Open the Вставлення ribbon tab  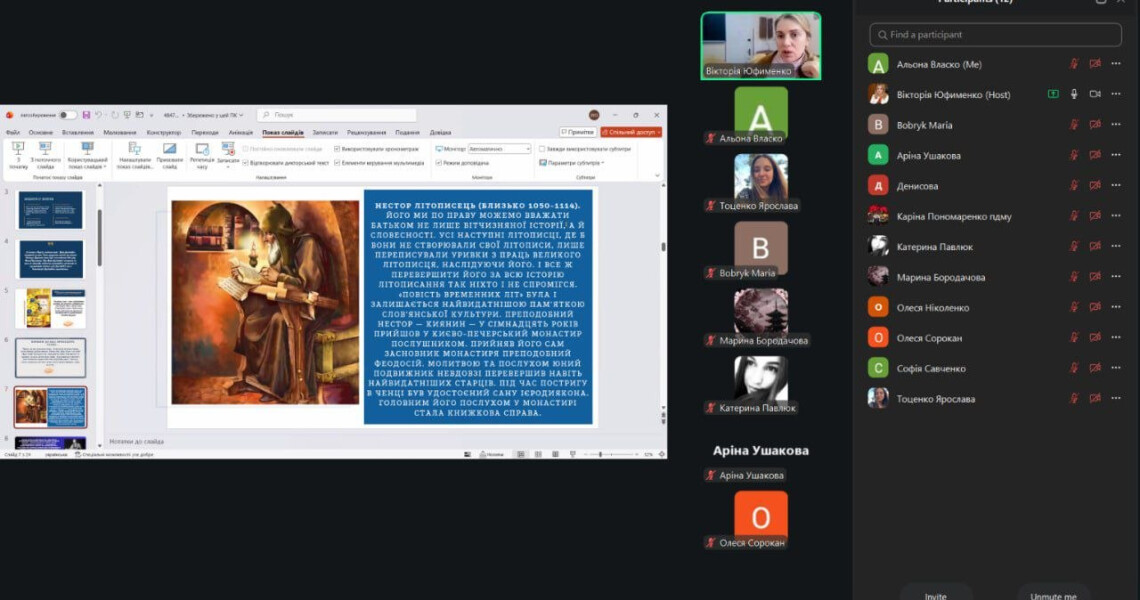pos(78,132)
